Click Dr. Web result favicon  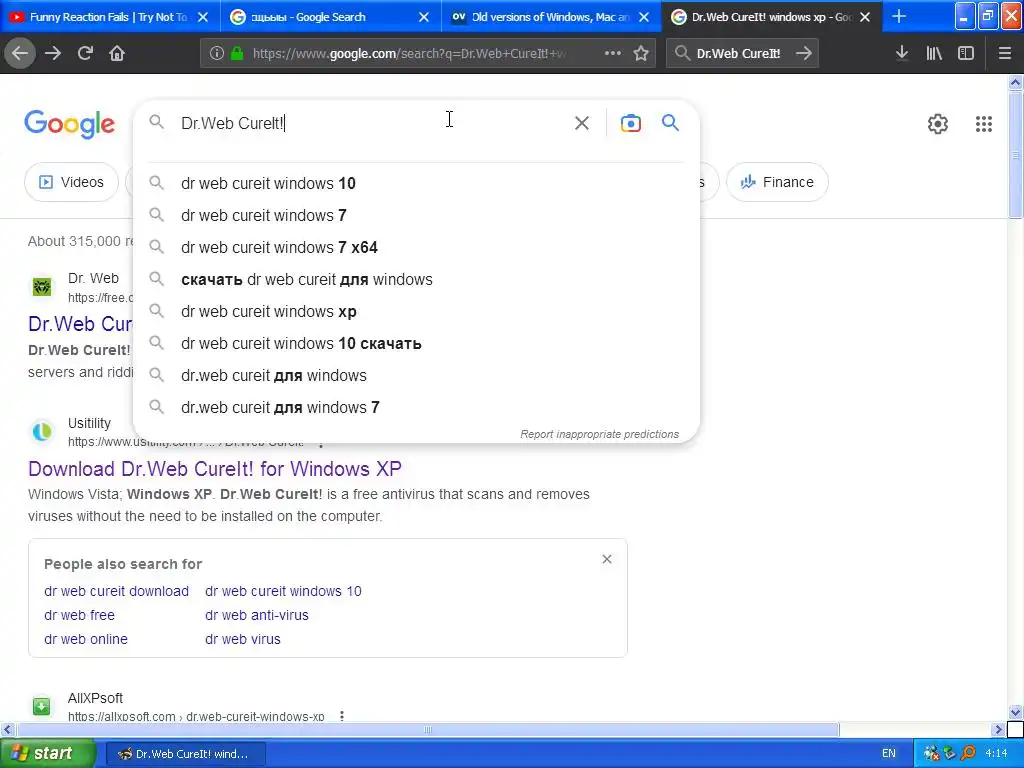coord(42,287)
